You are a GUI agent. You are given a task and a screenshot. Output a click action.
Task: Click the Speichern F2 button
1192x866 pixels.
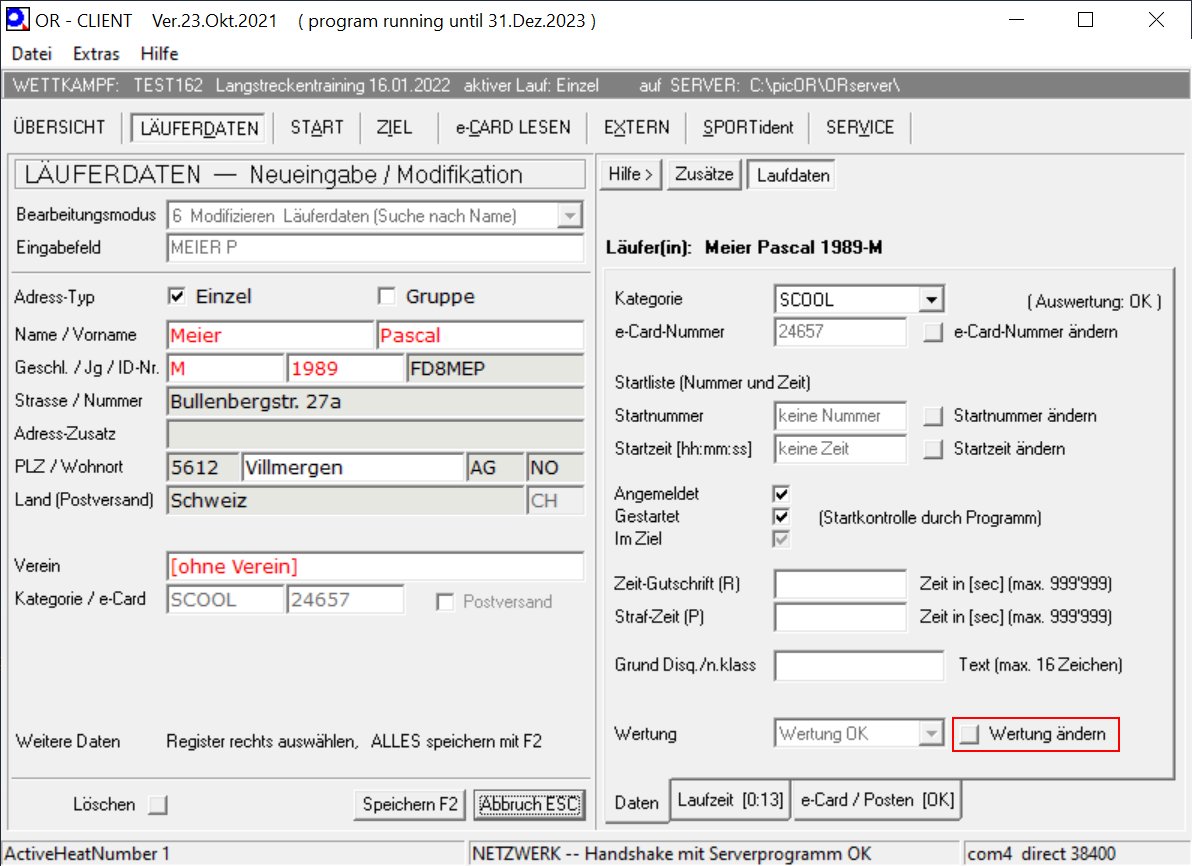point(410,805)
